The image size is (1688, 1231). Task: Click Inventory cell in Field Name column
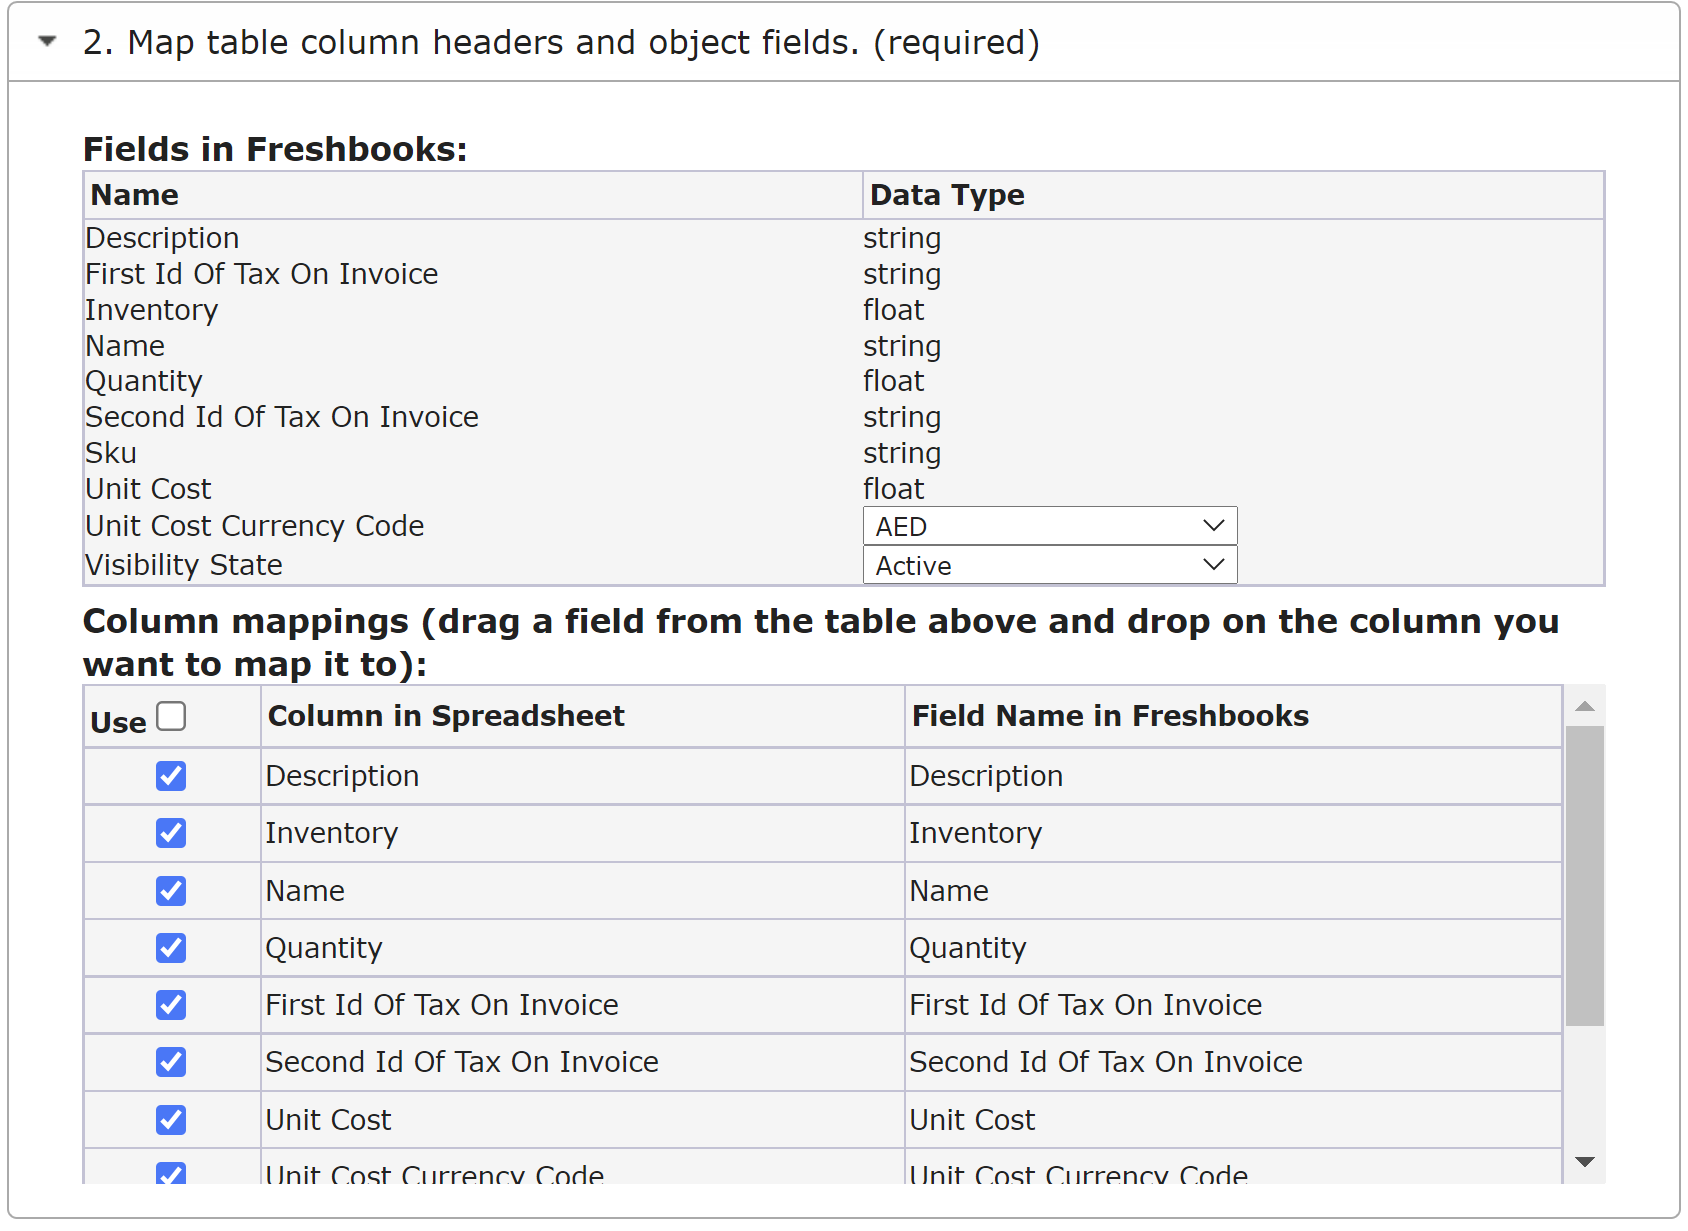click(1233, 833)
